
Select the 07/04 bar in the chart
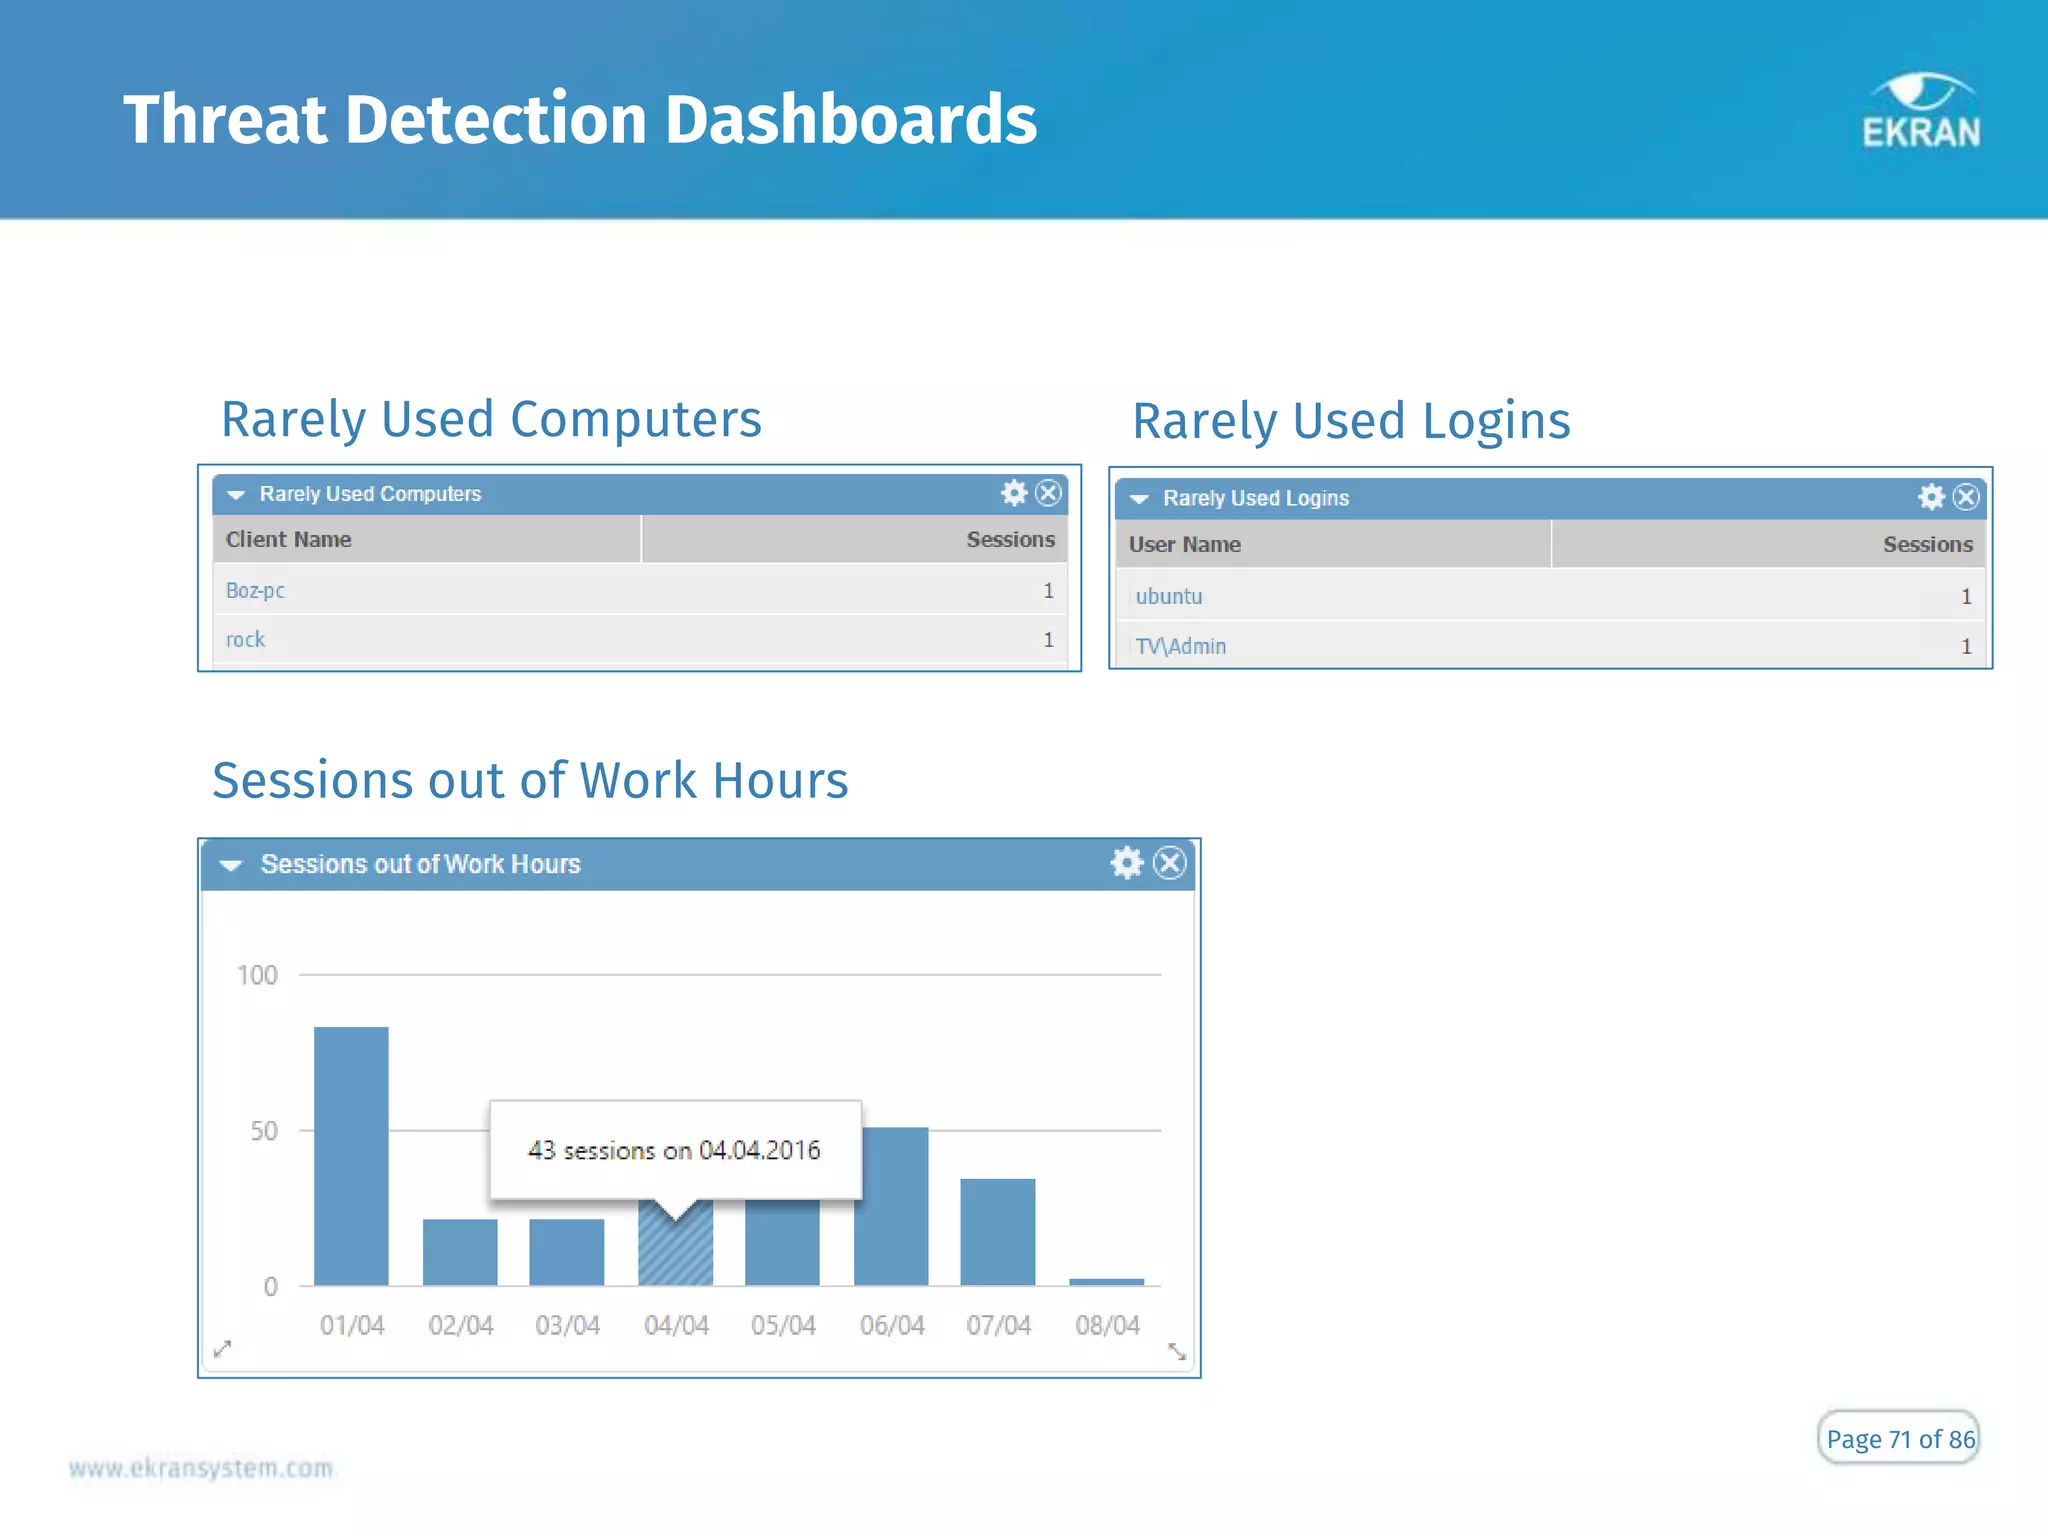[x=998, y=1232]
